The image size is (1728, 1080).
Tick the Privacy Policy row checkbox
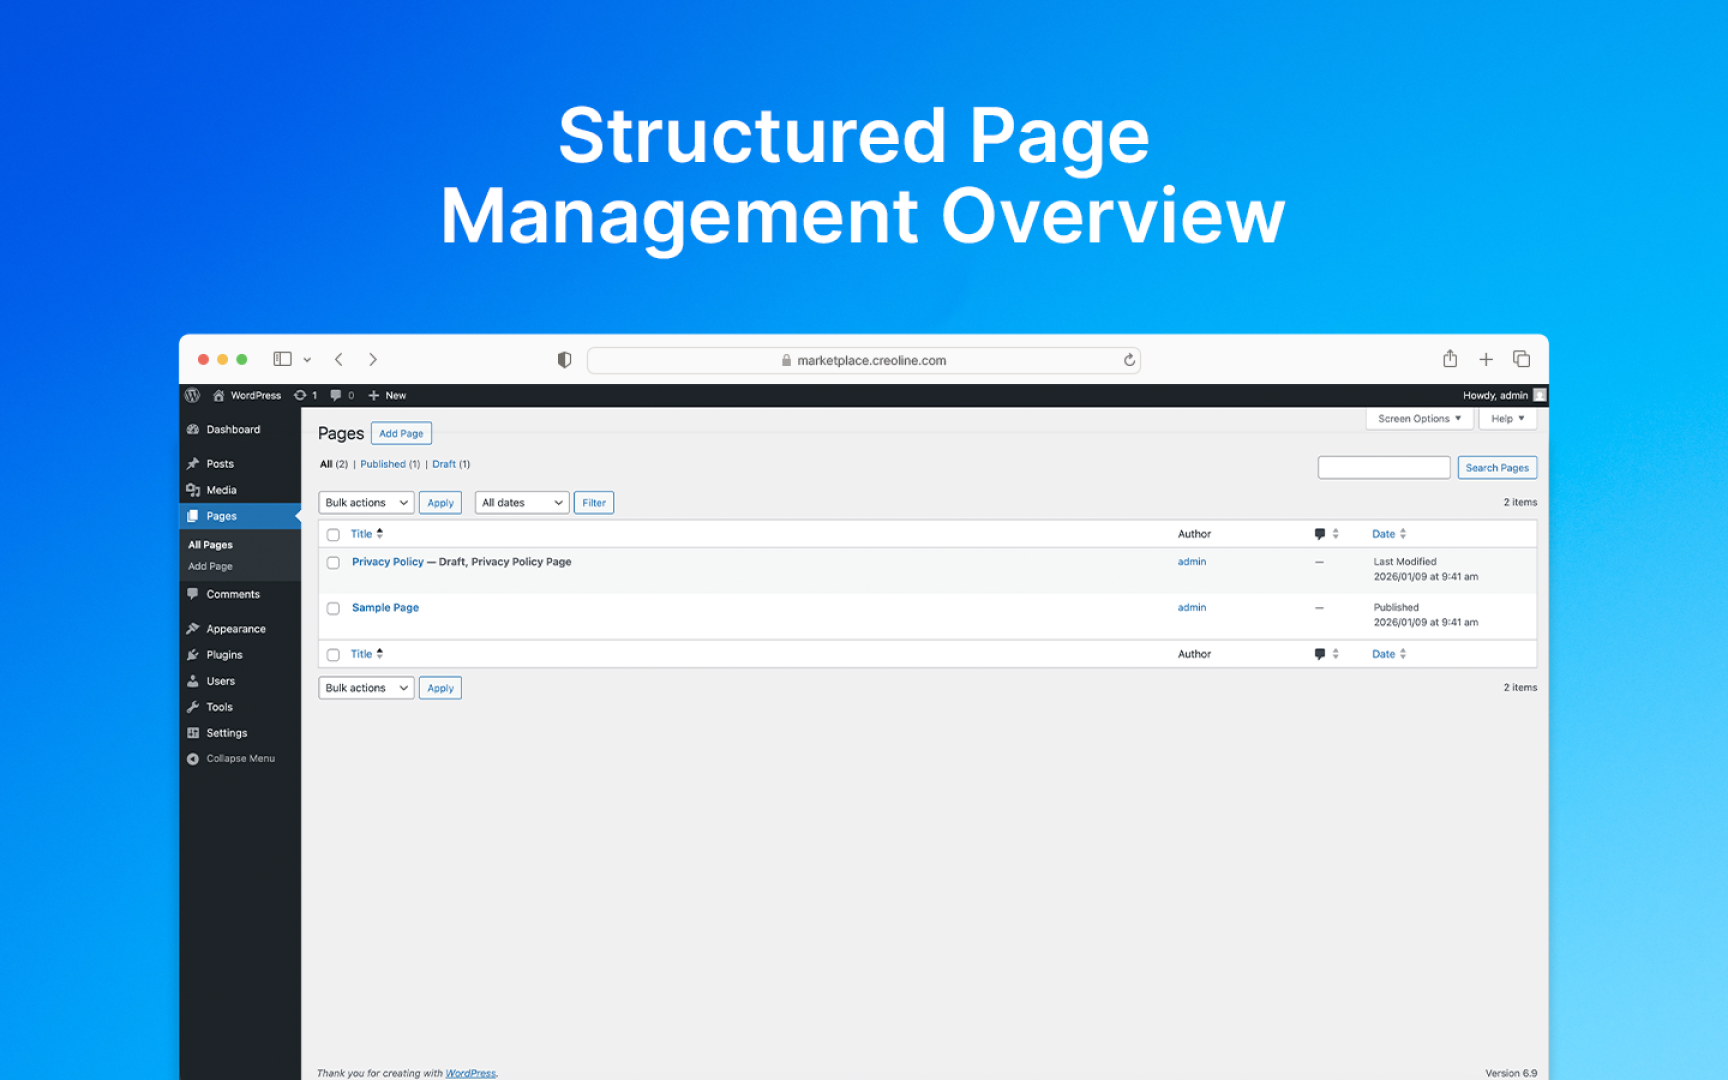[x=333, y=563]
